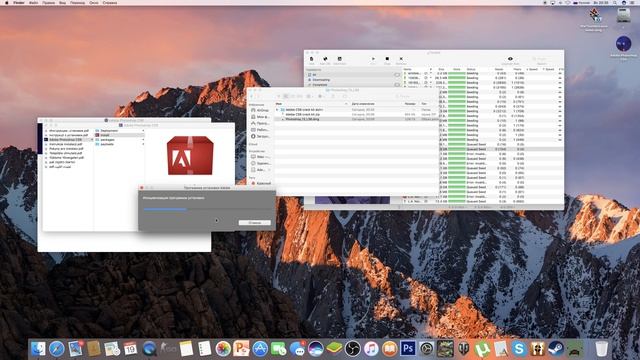Click Отмена button in installer dialog
Image resolution: width=640 pixels, height=360 pixels.
(255, 222)
